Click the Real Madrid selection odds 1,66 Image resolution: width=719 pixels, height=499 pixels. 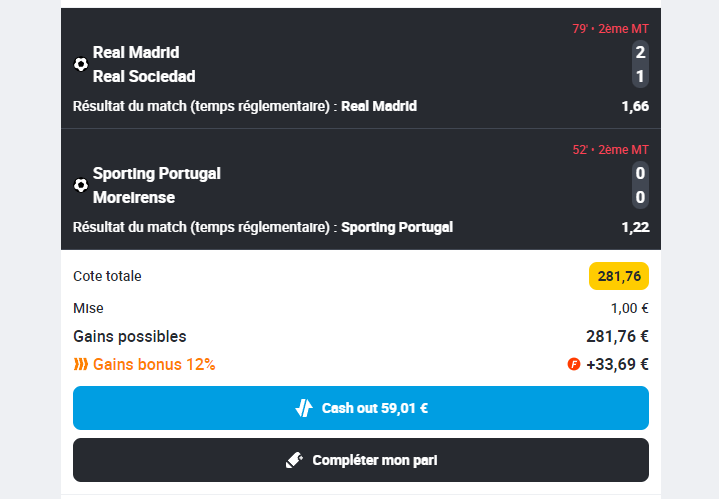click(635, 106)
